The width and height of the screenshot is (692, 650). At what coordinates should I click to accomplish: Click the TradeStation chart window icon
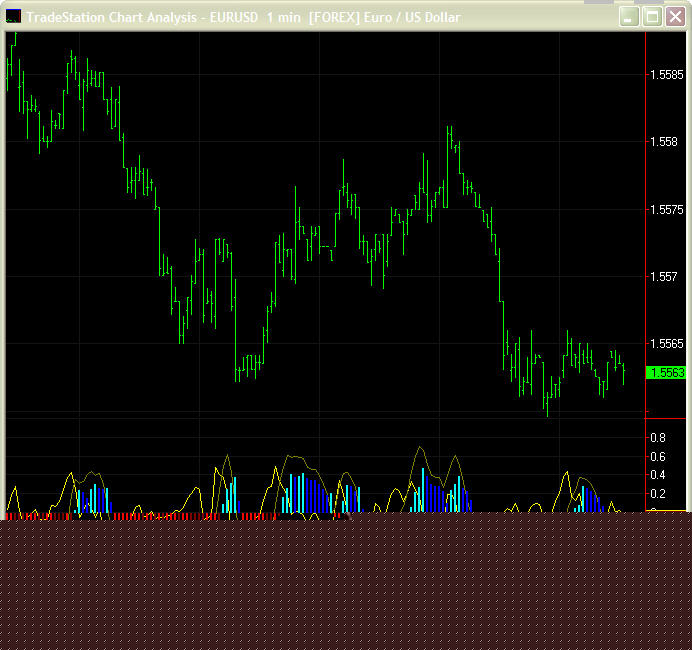tap(13, 17)
